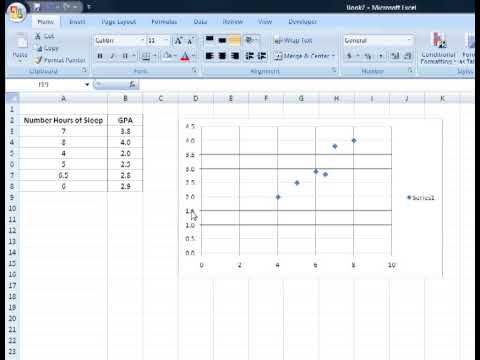Screen dimensions: 480x360
Task: Decrease indent icon
Action: (249, 56)
